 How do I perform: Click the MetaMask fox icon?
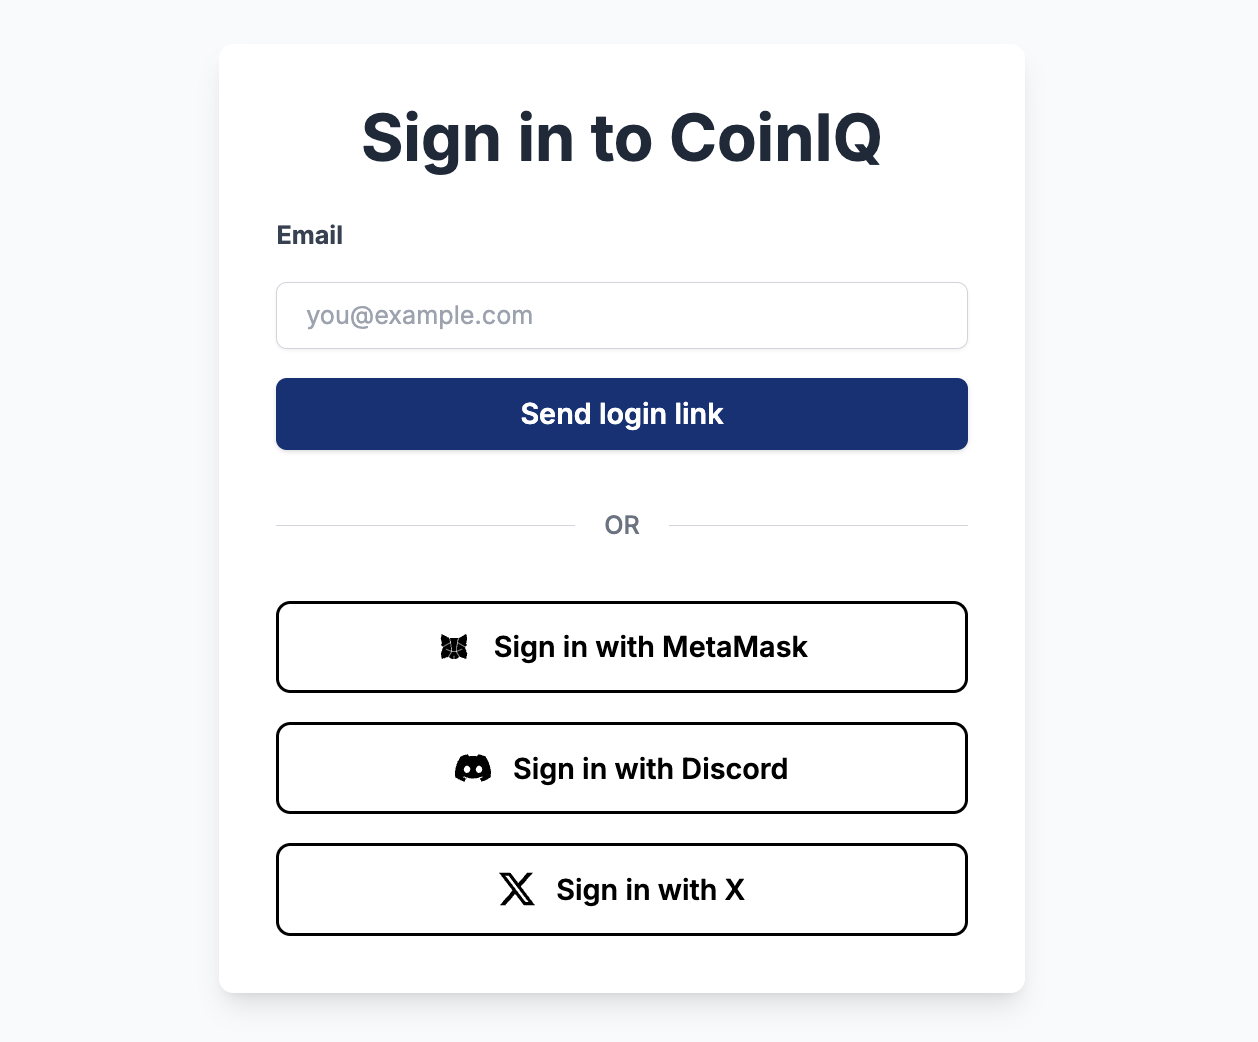point(454,647)
